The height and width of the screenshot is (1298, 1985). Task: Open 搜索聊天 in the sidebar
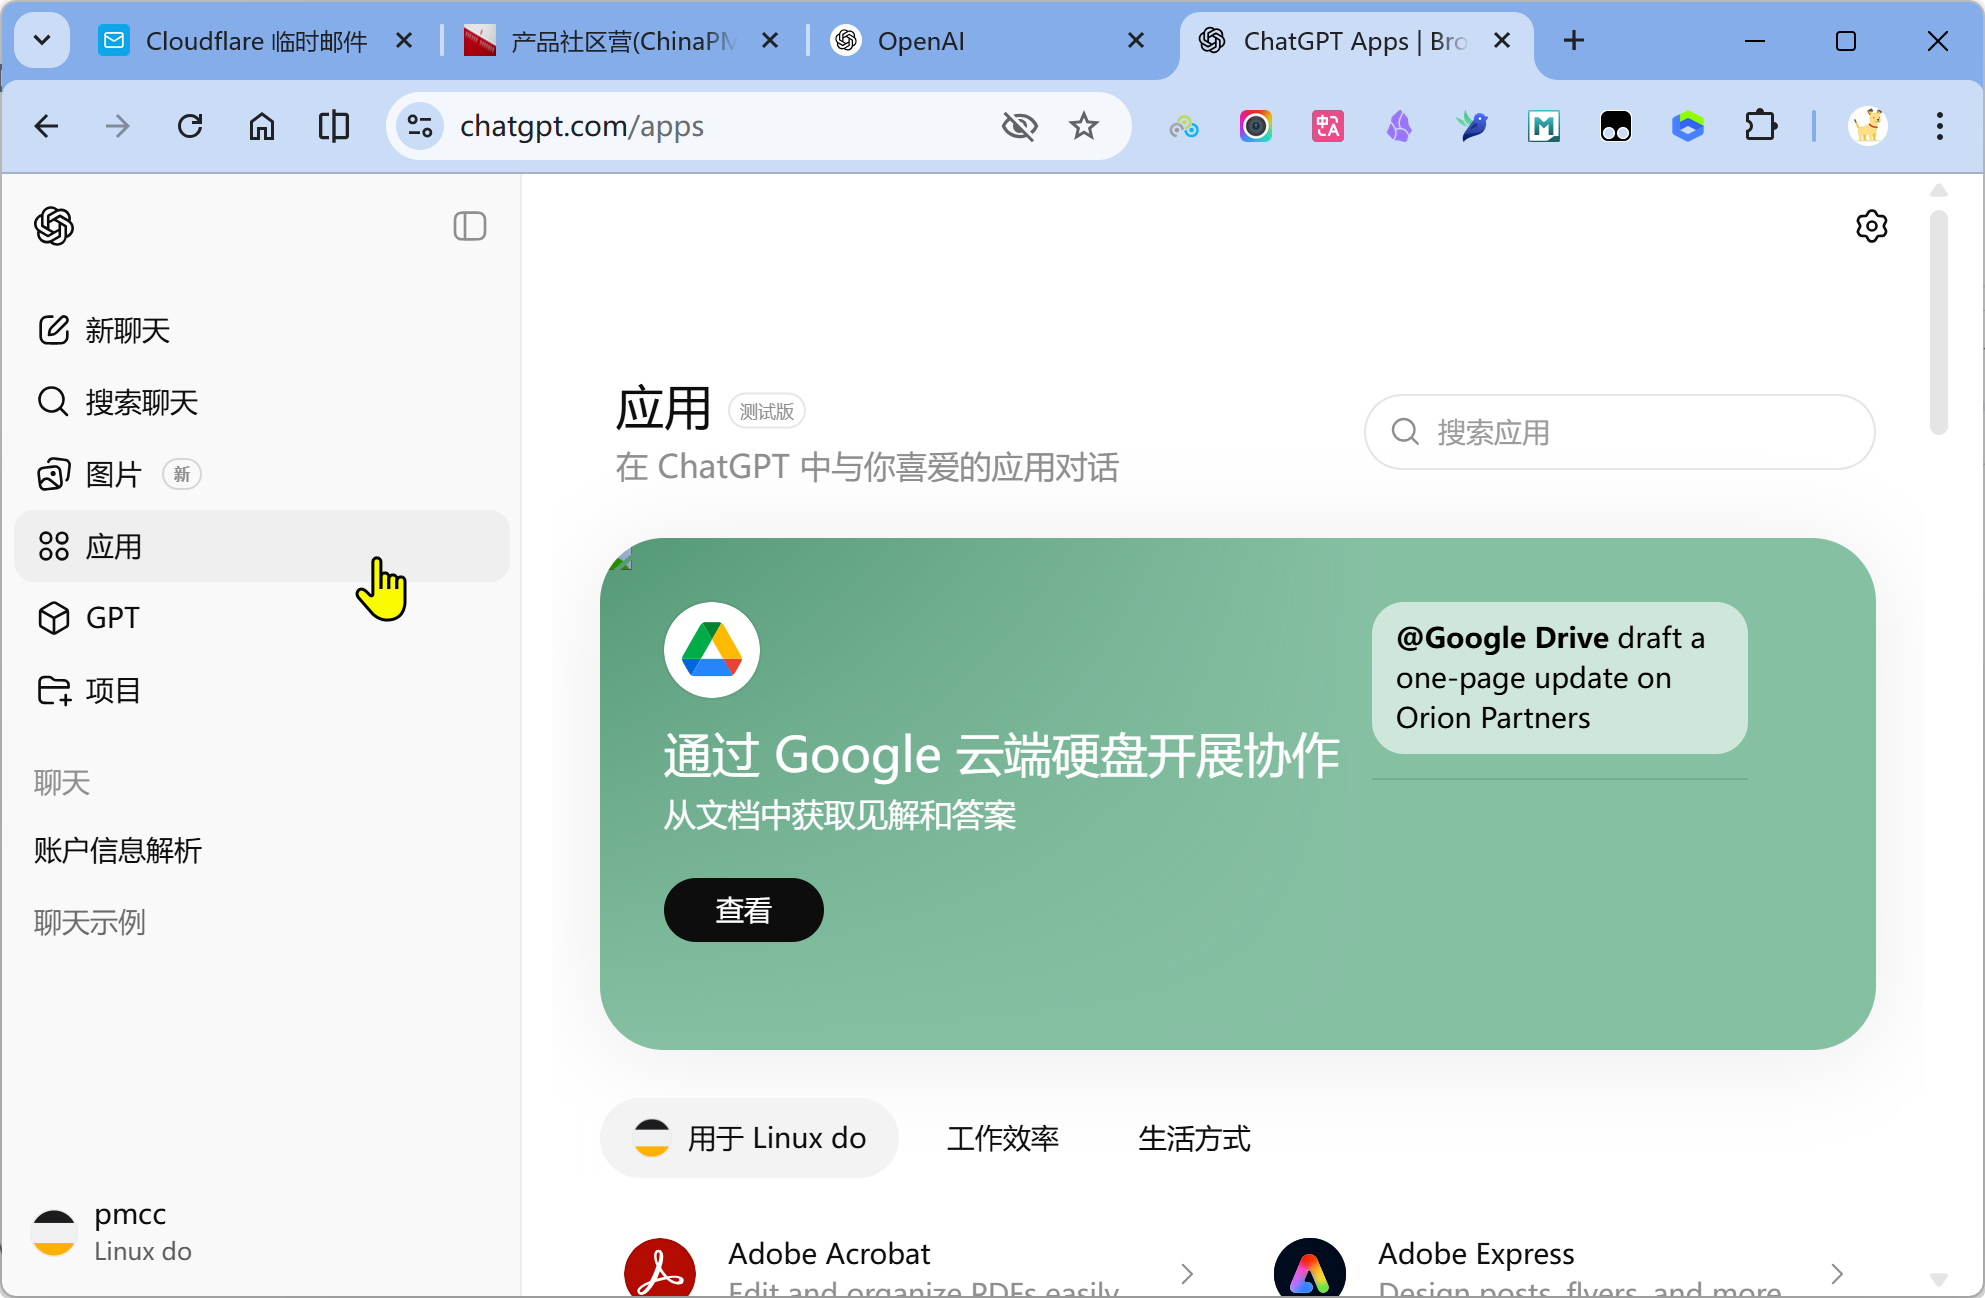click(x=140, y=402)
